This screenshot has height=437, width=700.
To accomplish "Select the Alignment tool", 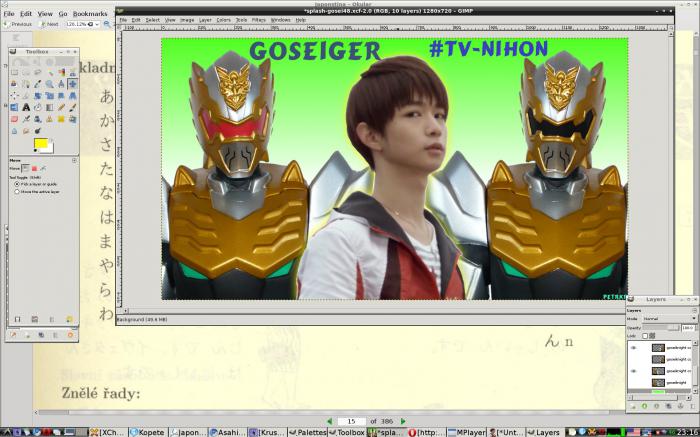I will (x=14, y=96).
